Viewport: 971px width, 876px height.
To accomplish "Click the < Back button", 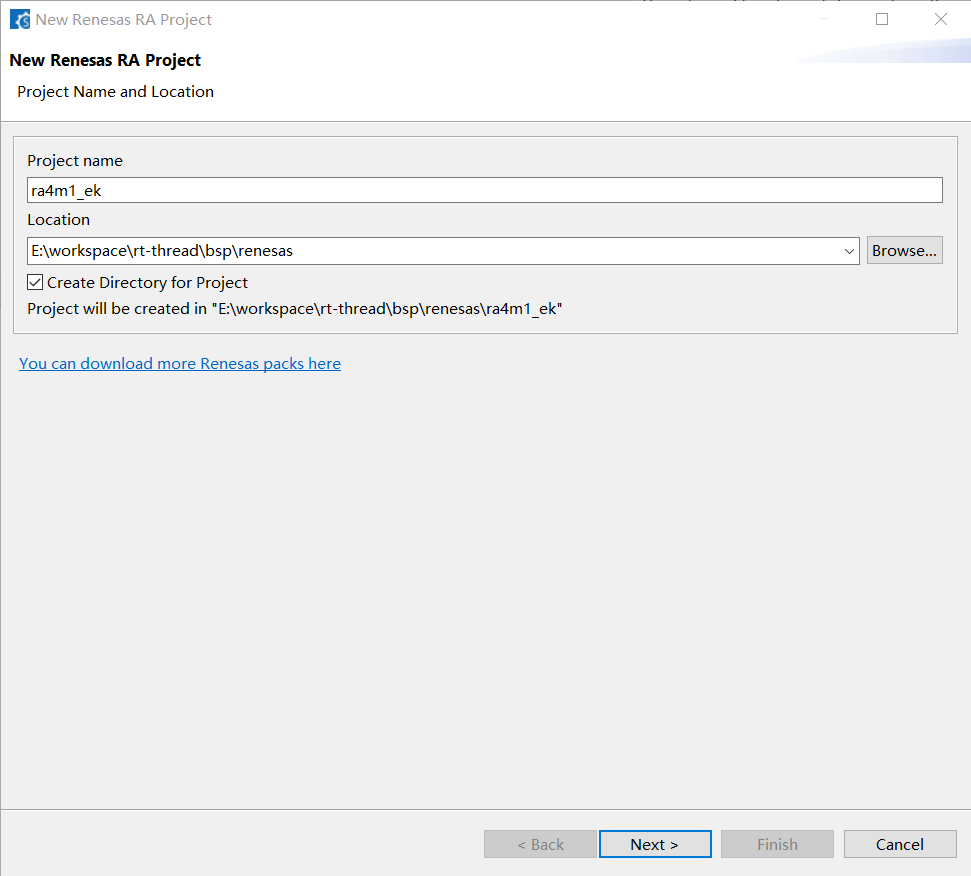I will coord(540,845).
